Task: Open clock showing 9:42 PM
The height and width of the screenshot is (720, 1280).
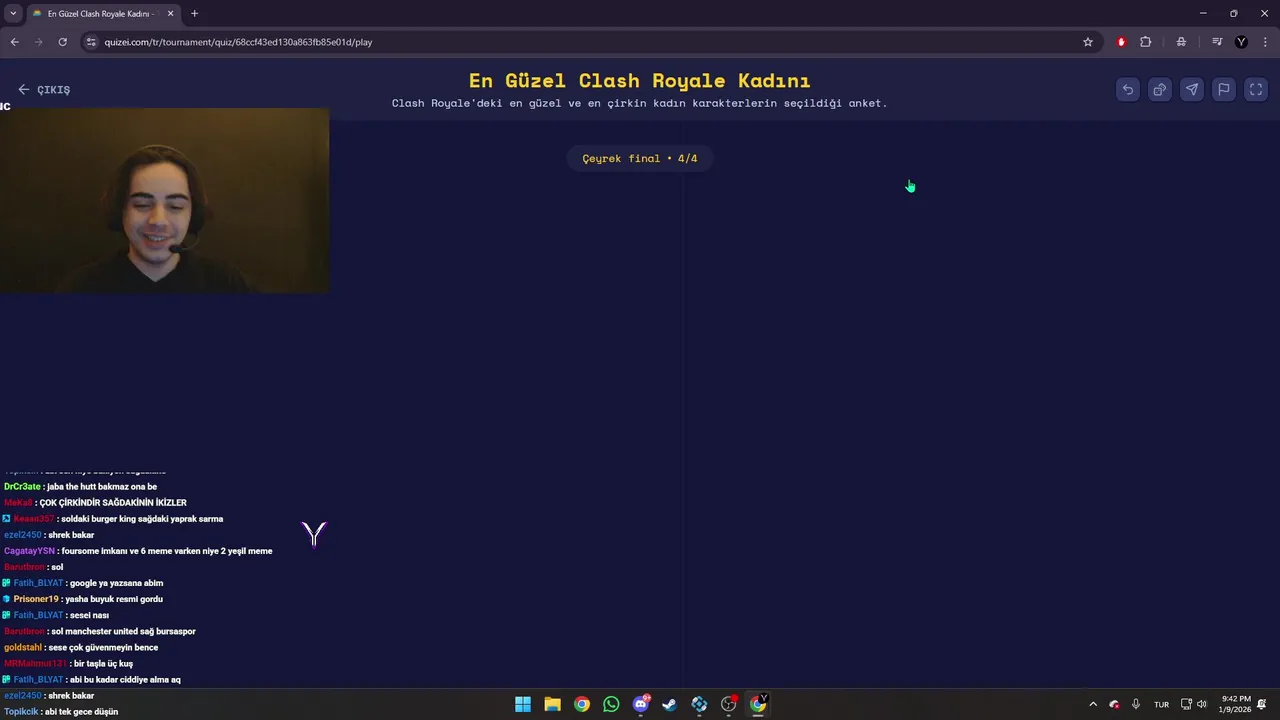Action: point(1236,704)
